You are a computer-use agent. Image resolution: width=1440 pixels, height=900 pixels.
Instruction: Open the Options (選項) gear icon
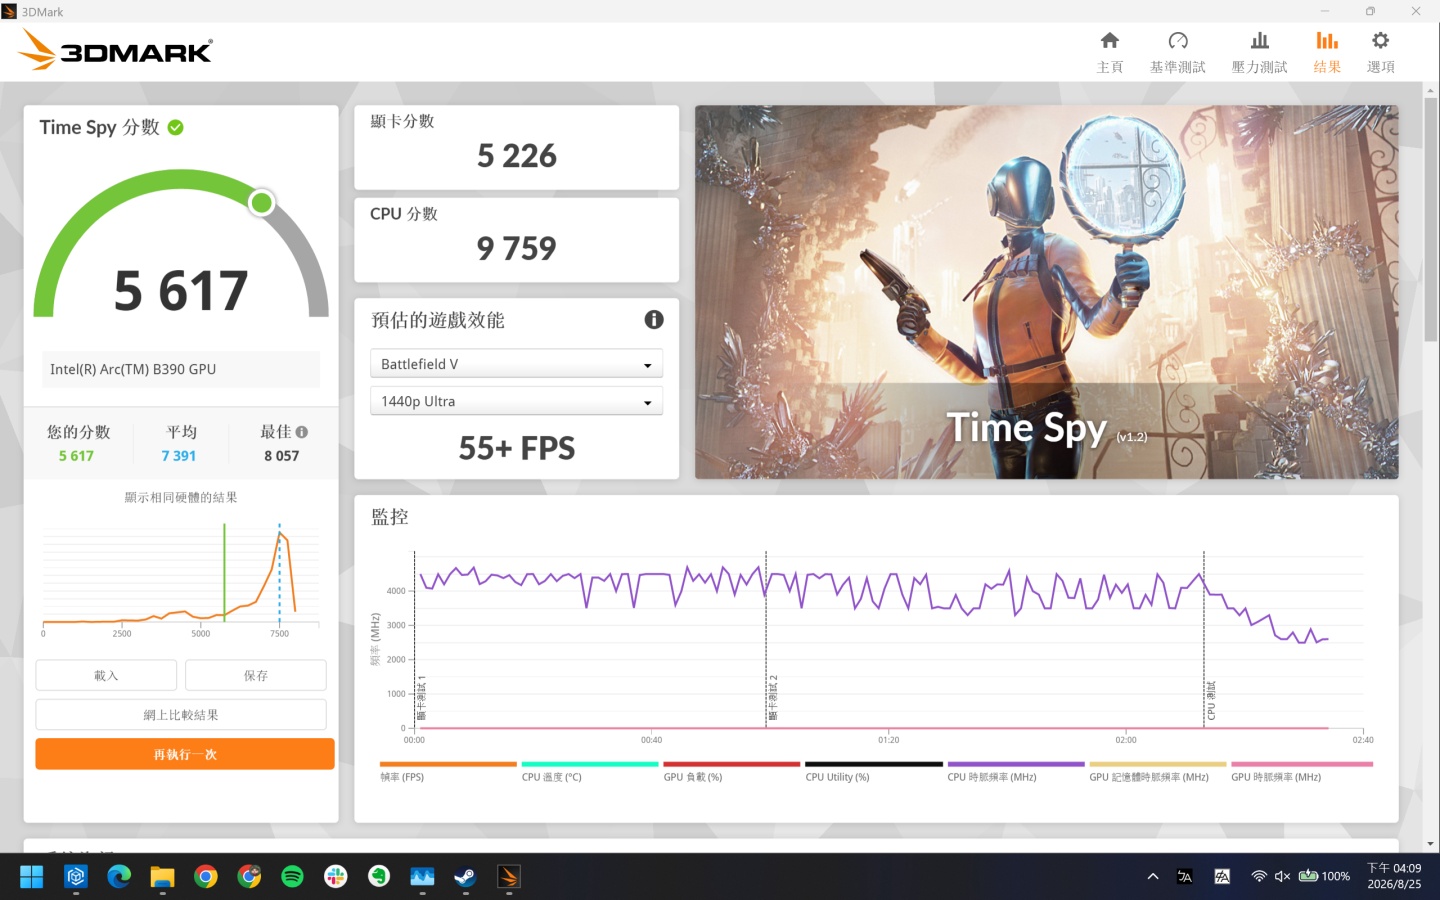click(1380, 41)
